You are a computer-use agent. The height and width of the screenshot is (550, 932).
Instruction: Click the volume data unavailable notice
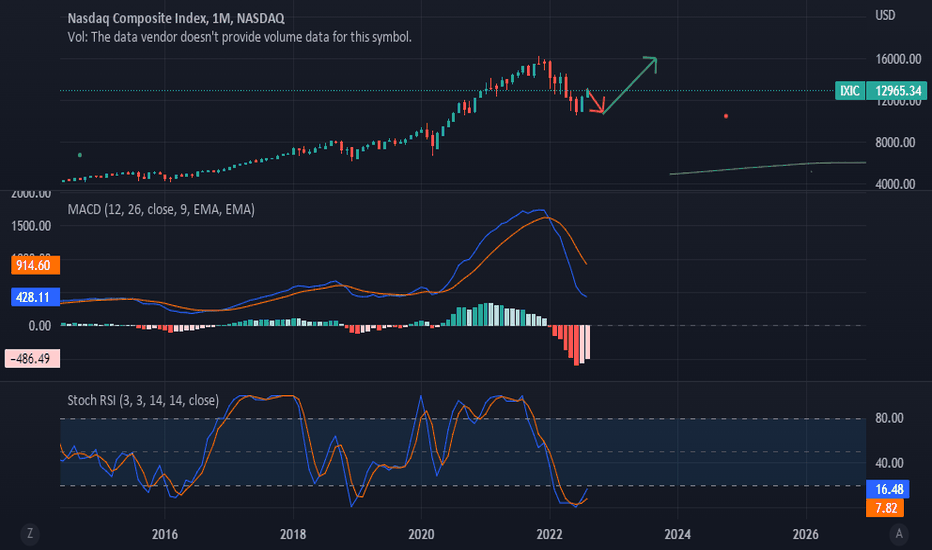click(240, 37)
